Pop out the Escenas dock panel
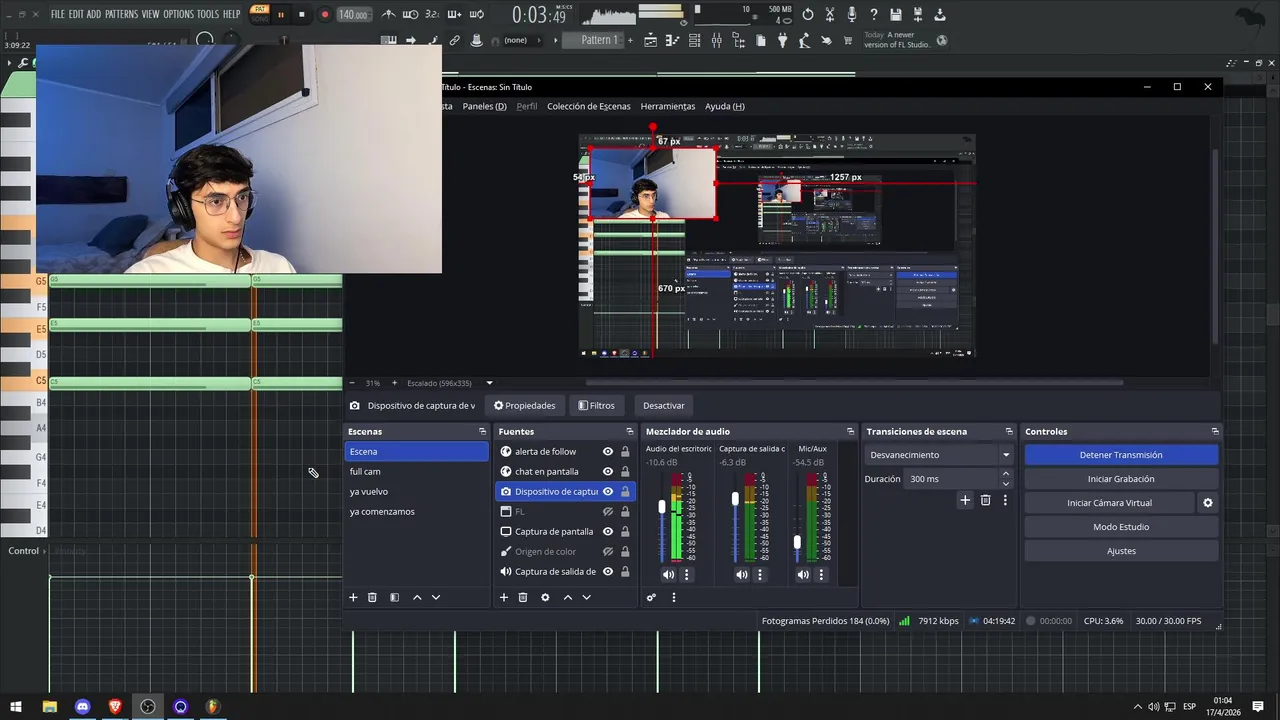 pos(482,432)
